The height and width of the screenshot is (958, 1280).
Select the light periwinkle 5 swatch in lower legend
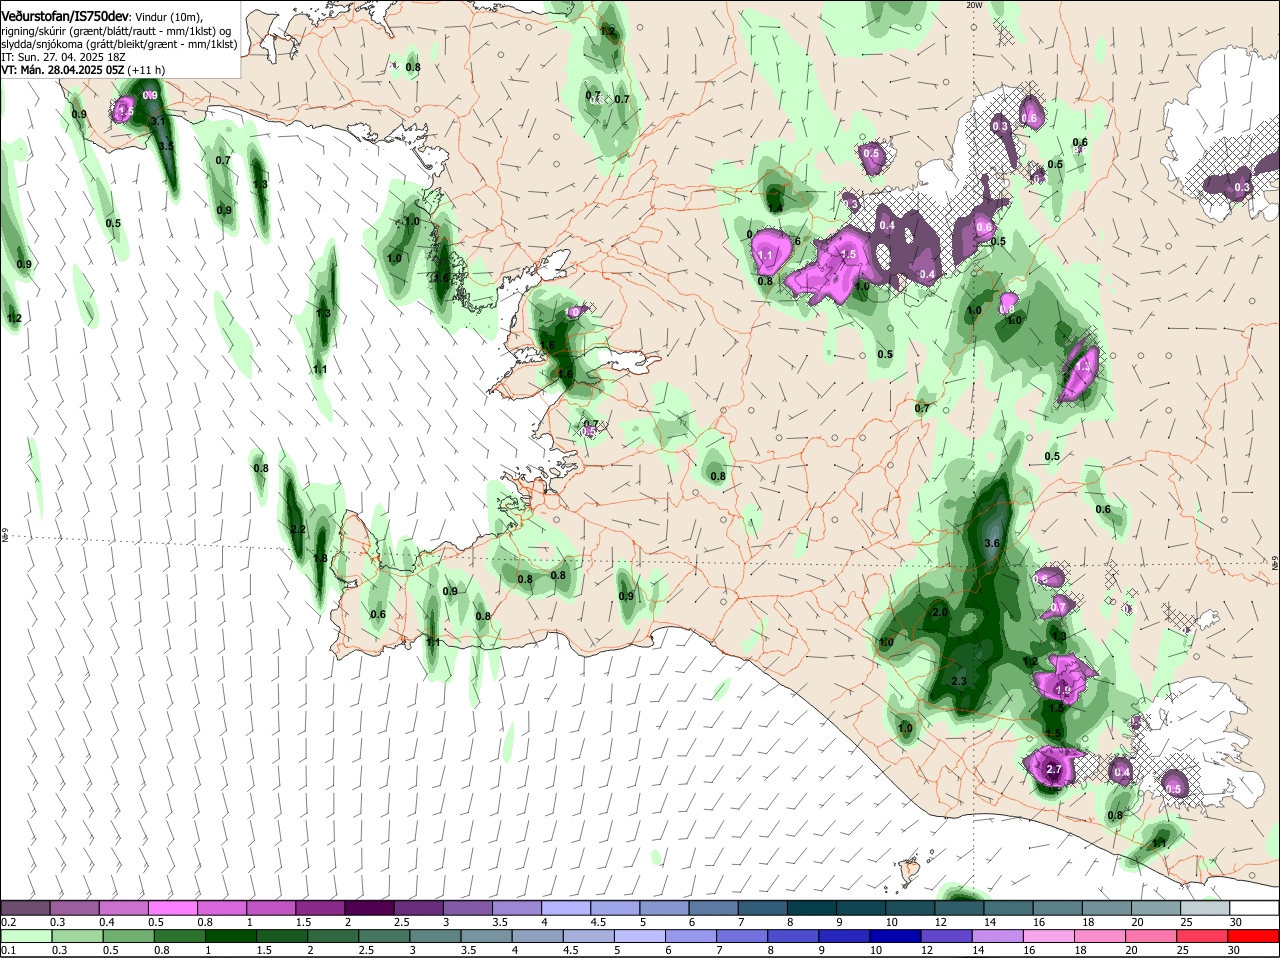pyautogui.click(x=642, y=936)
